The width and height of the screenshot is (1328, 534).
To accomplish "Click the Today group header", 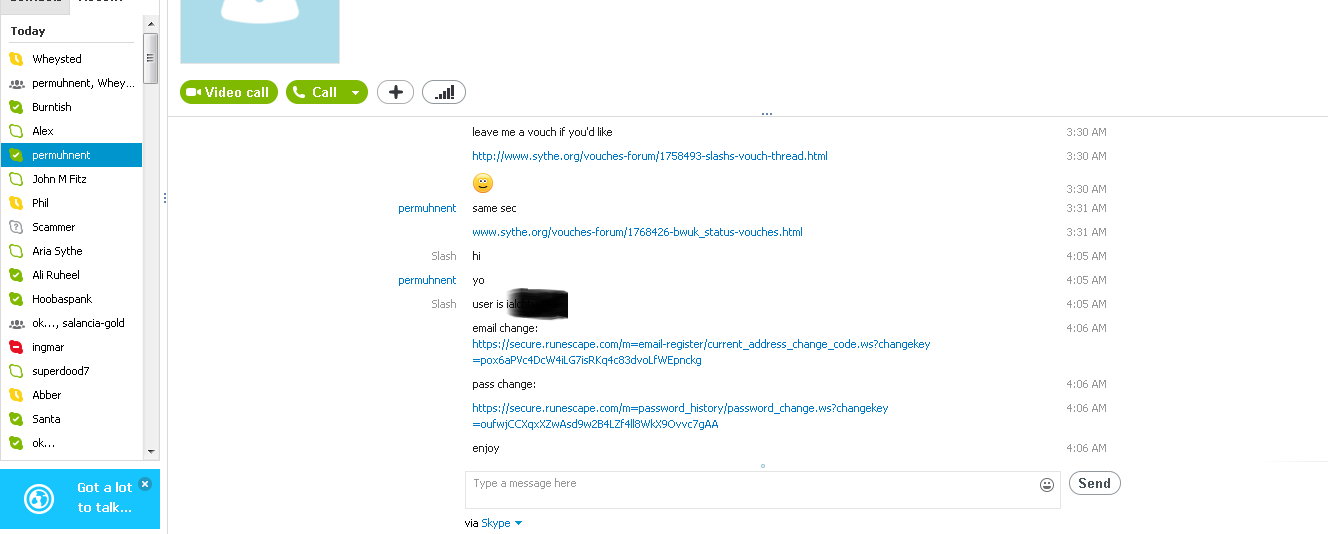I will (28, 31).
